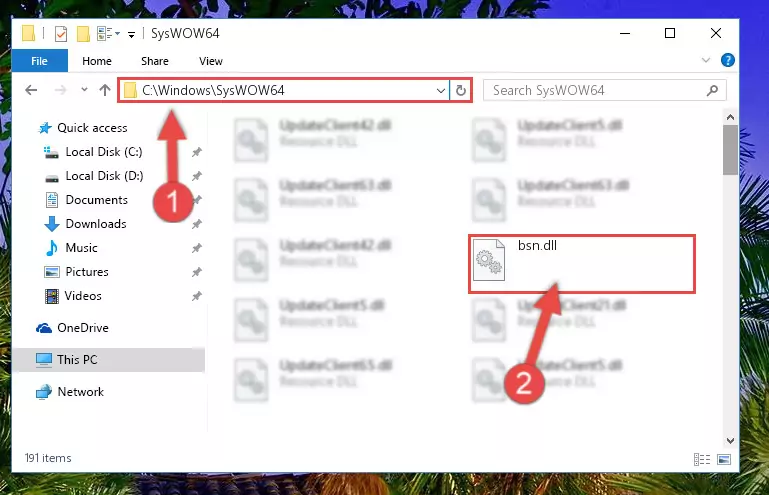This screenshot has width=769, height=495.
Task: Click the pin icon beside Videos
Action: click(197, 296)
